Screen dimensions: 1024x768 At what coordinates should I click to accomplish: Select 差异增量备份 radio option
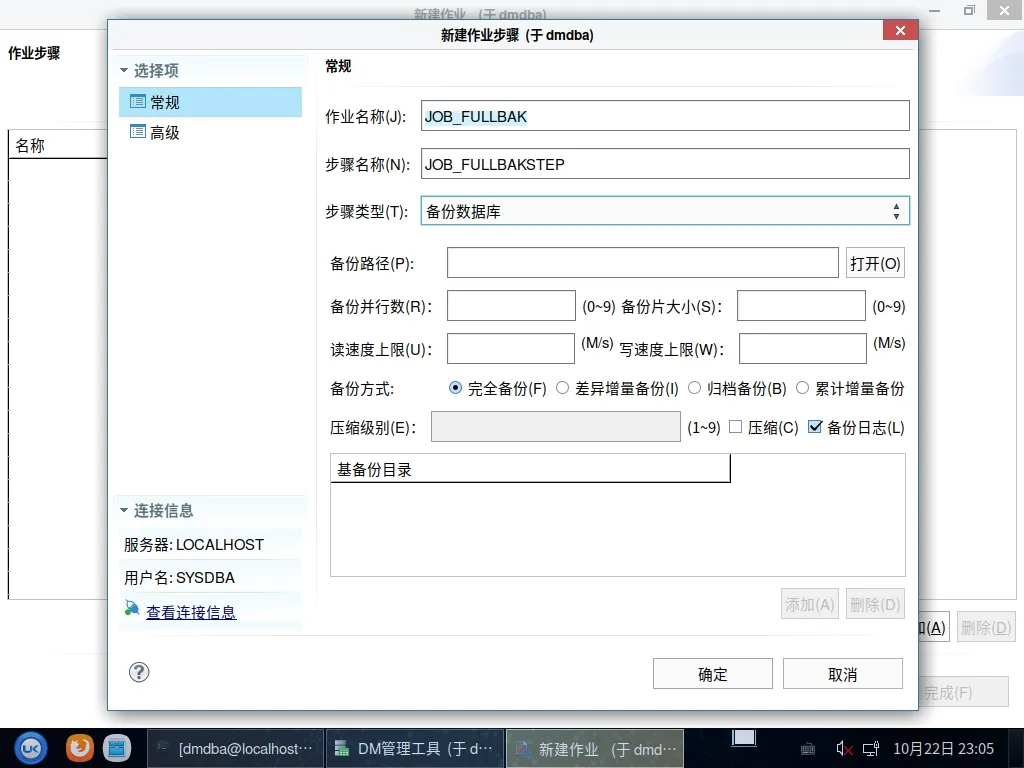pyautogui.click(x=563, y=388)
